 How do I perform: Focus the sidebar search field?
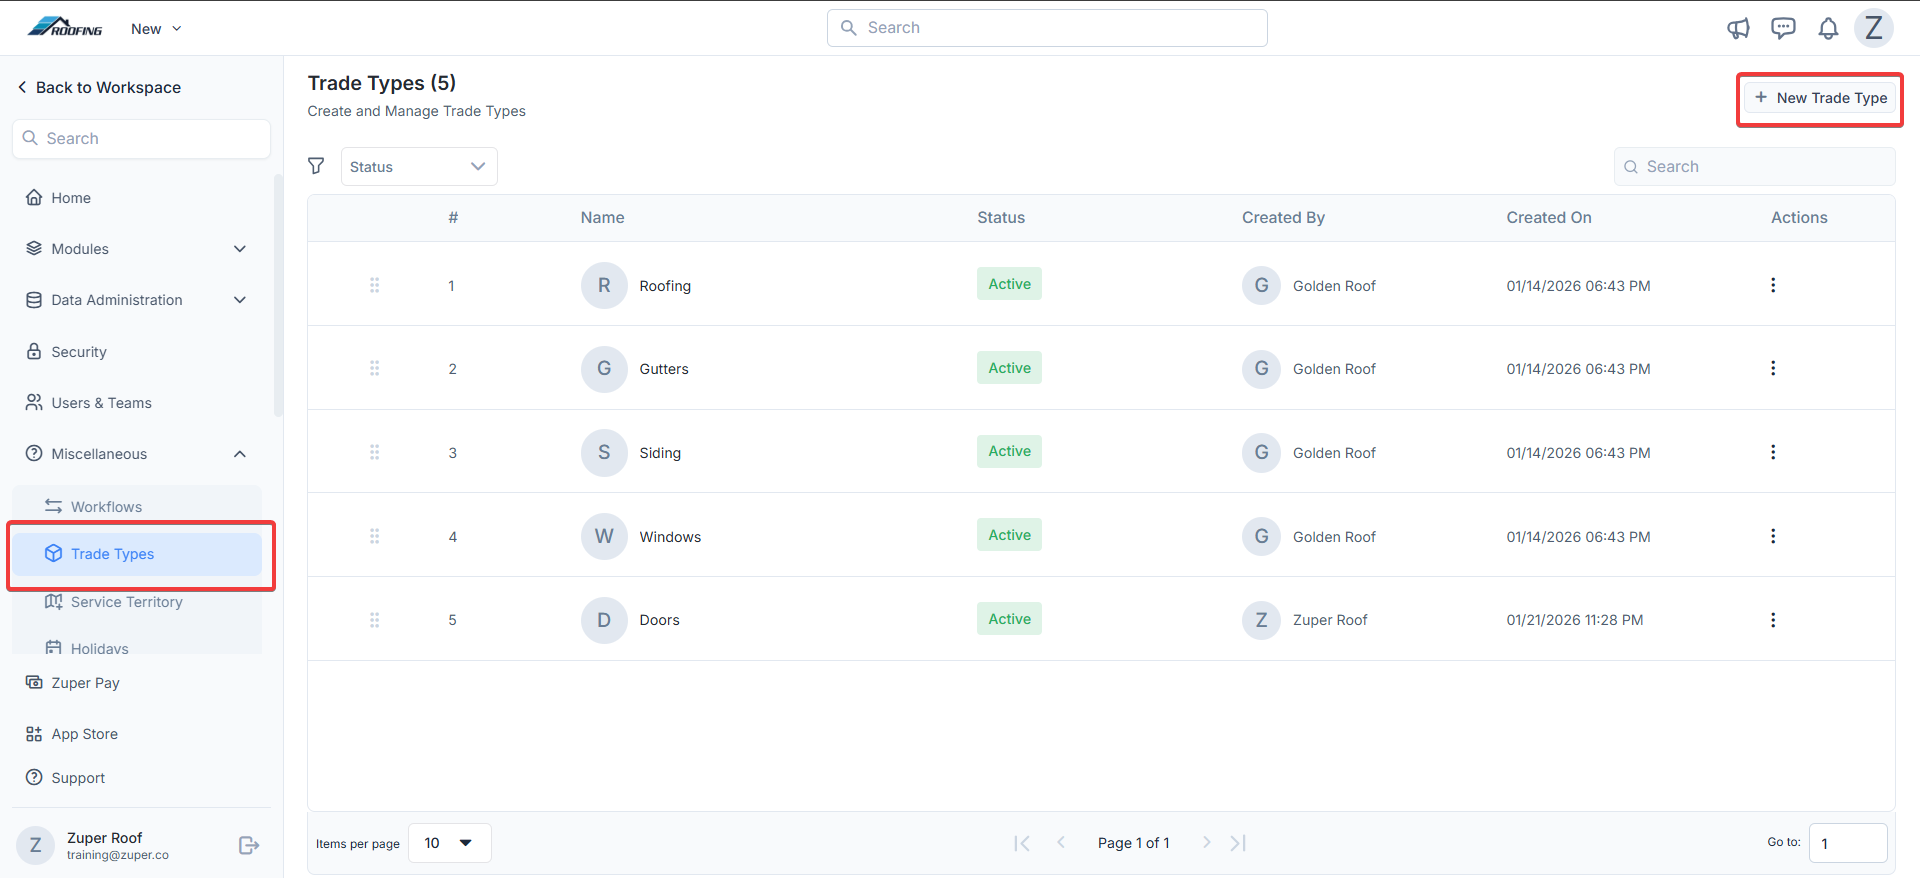coord(141,139)
